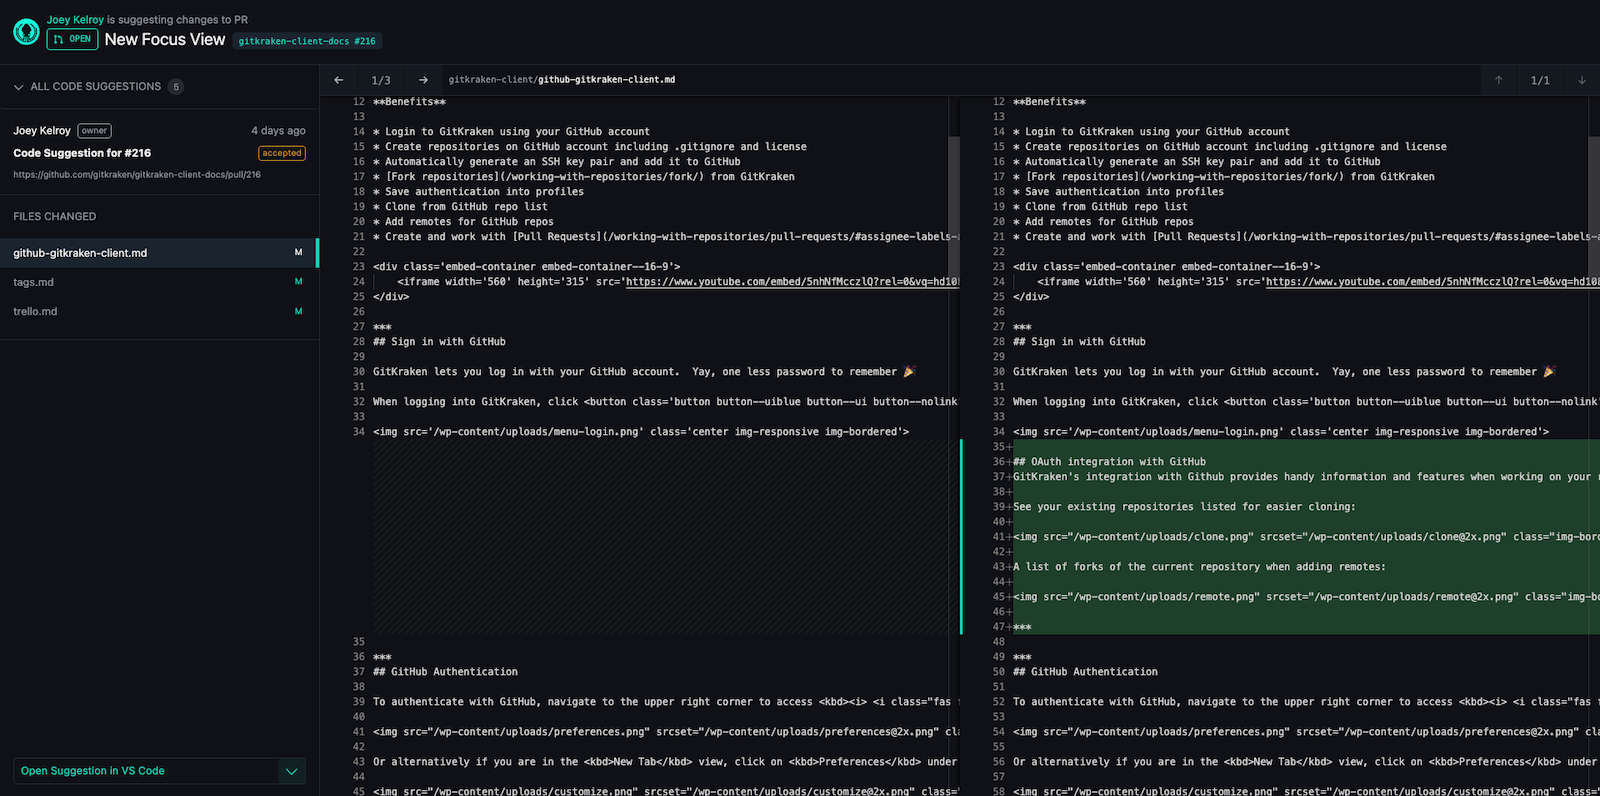Click left pane line '* Clone from GitHub repo list'
1600x796 pixels.
coord(460,207)
